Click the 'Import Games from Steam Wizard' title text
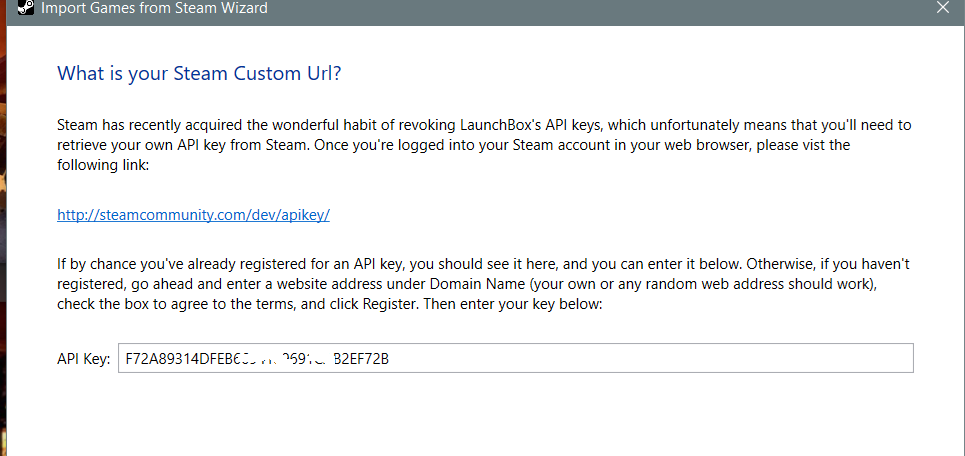This screenshot has width=965, height=456. click(x=154, y=9)
